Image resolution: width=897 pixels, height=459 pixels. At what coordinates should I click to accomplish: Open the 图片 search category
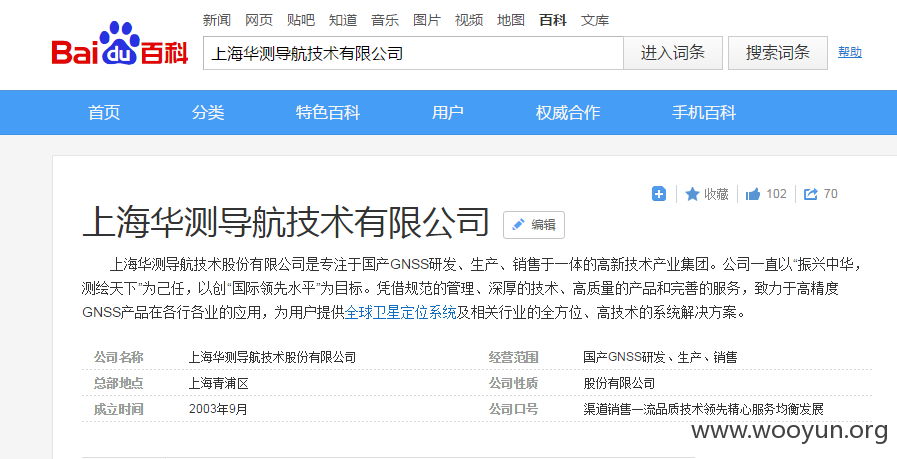point(427,20)
